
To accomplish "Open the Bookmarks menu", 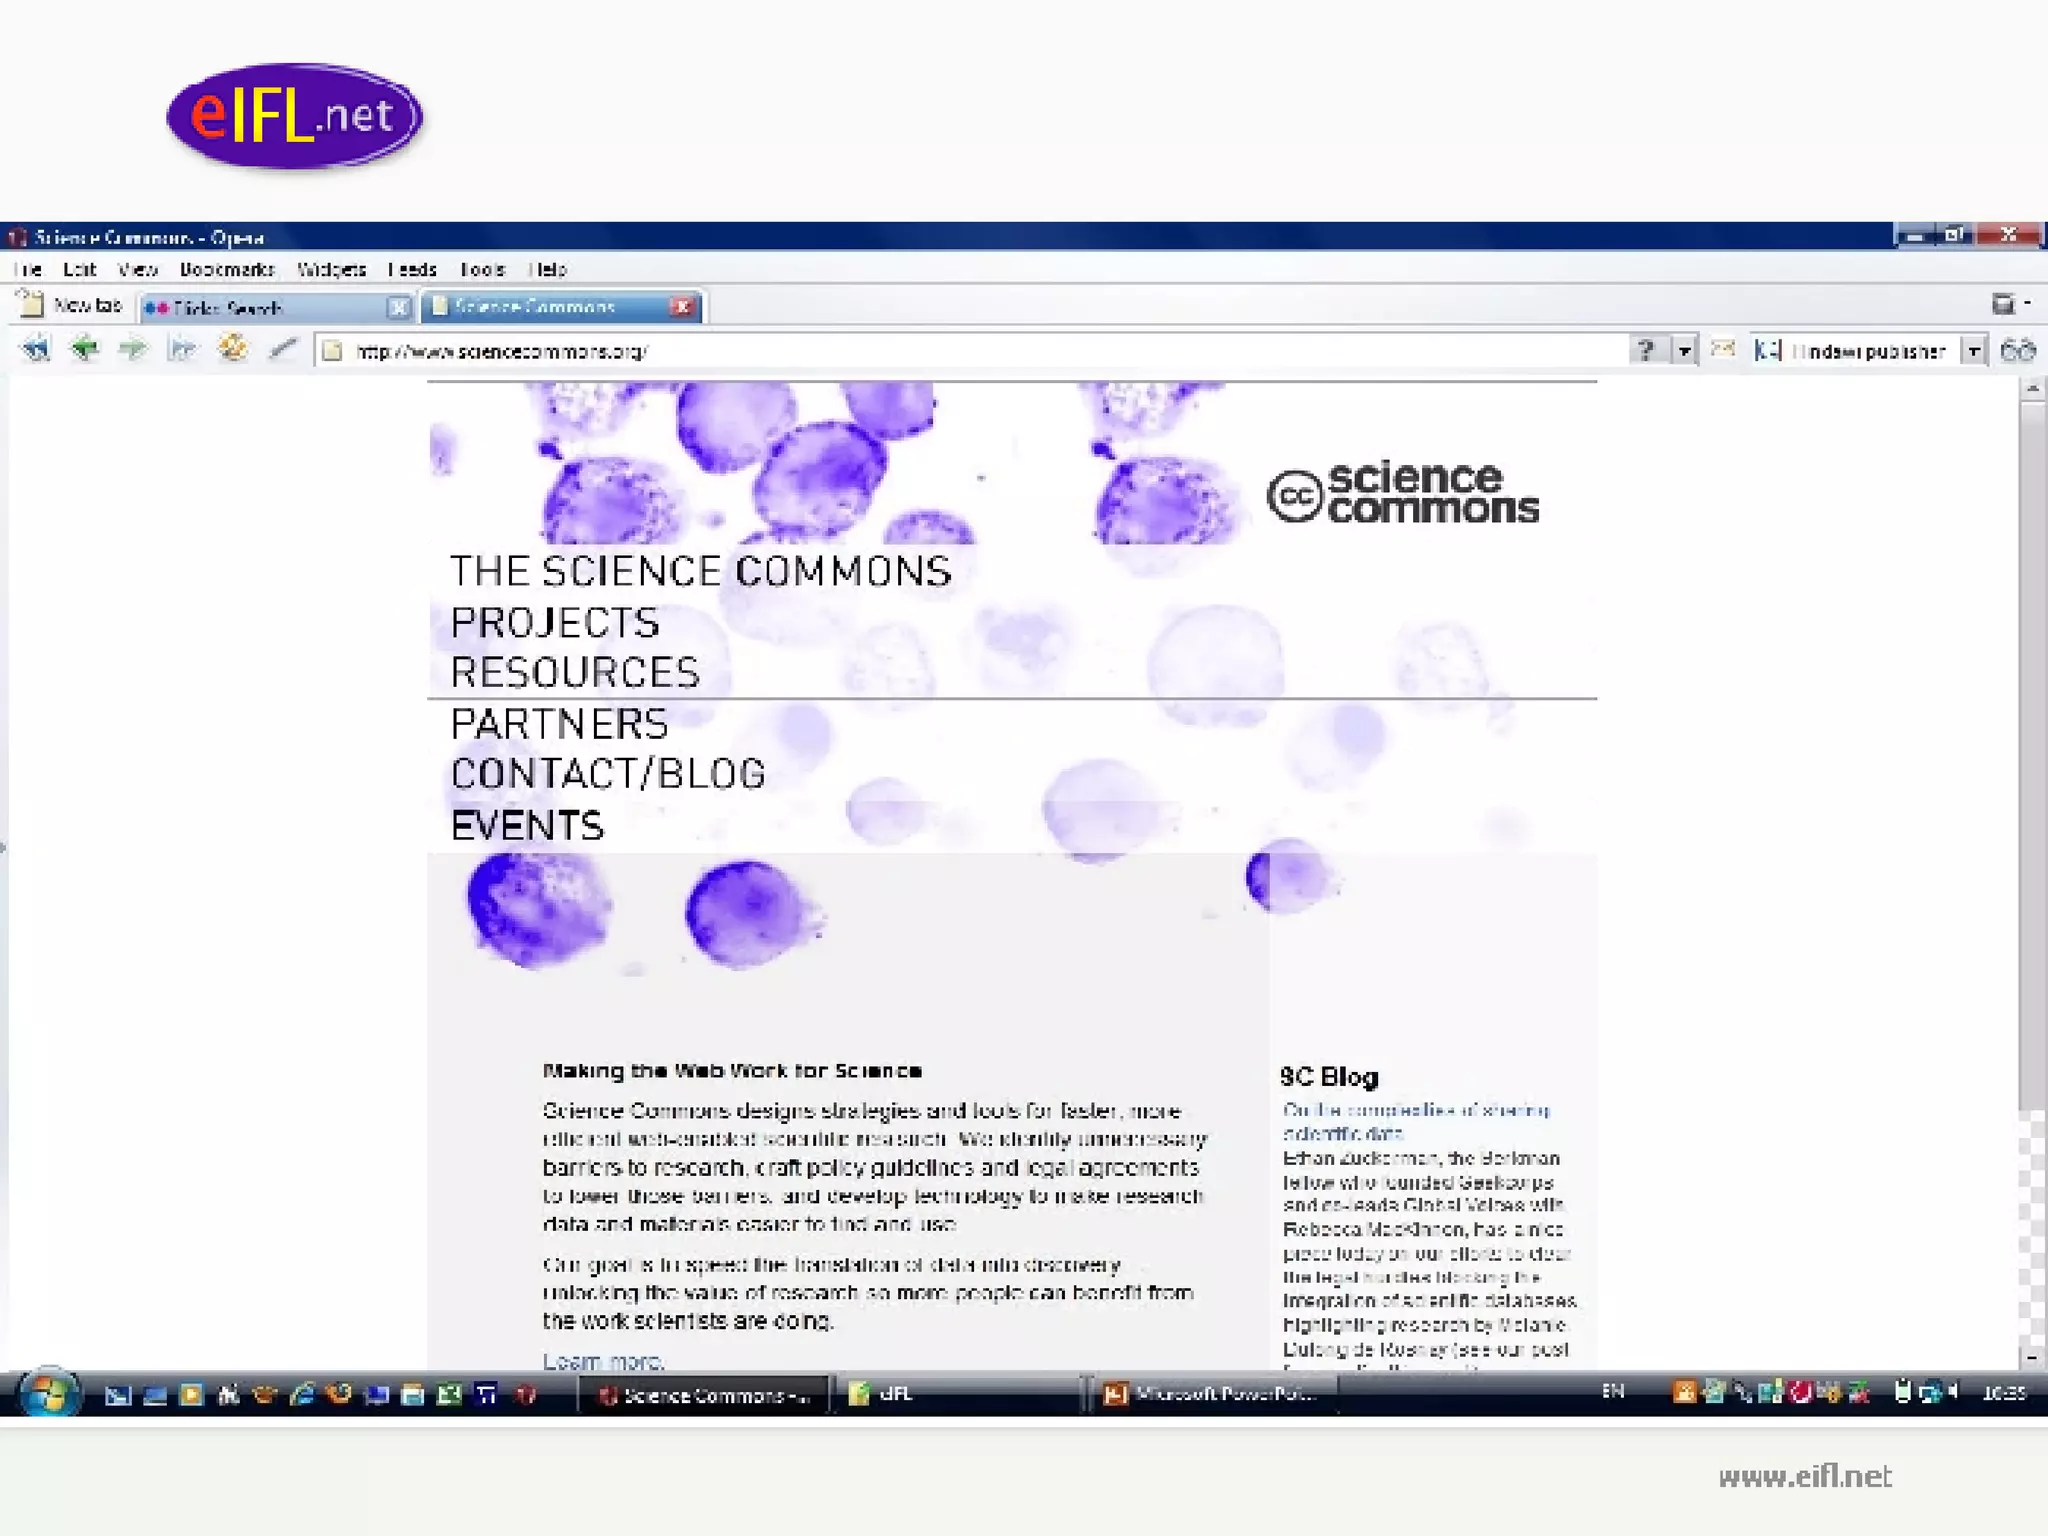I will (226, 269).
